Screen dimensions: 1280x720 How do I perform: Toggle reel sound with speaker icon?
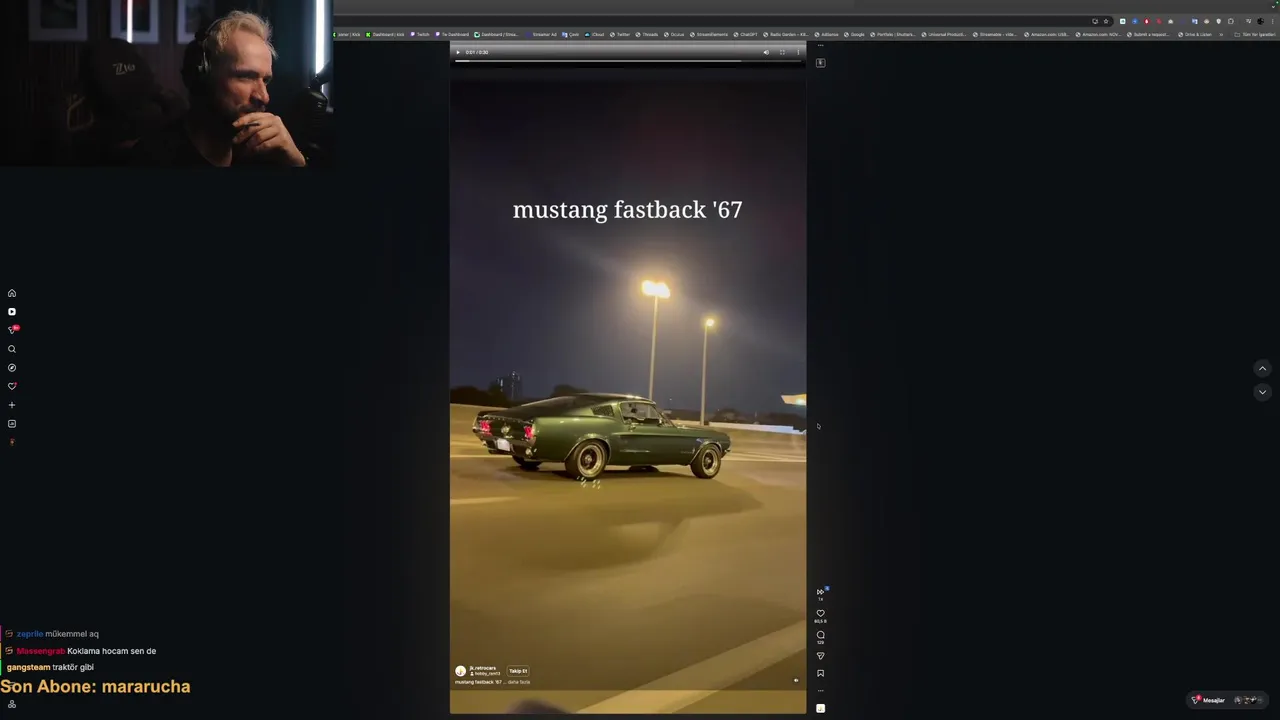(x=796, y=680)
